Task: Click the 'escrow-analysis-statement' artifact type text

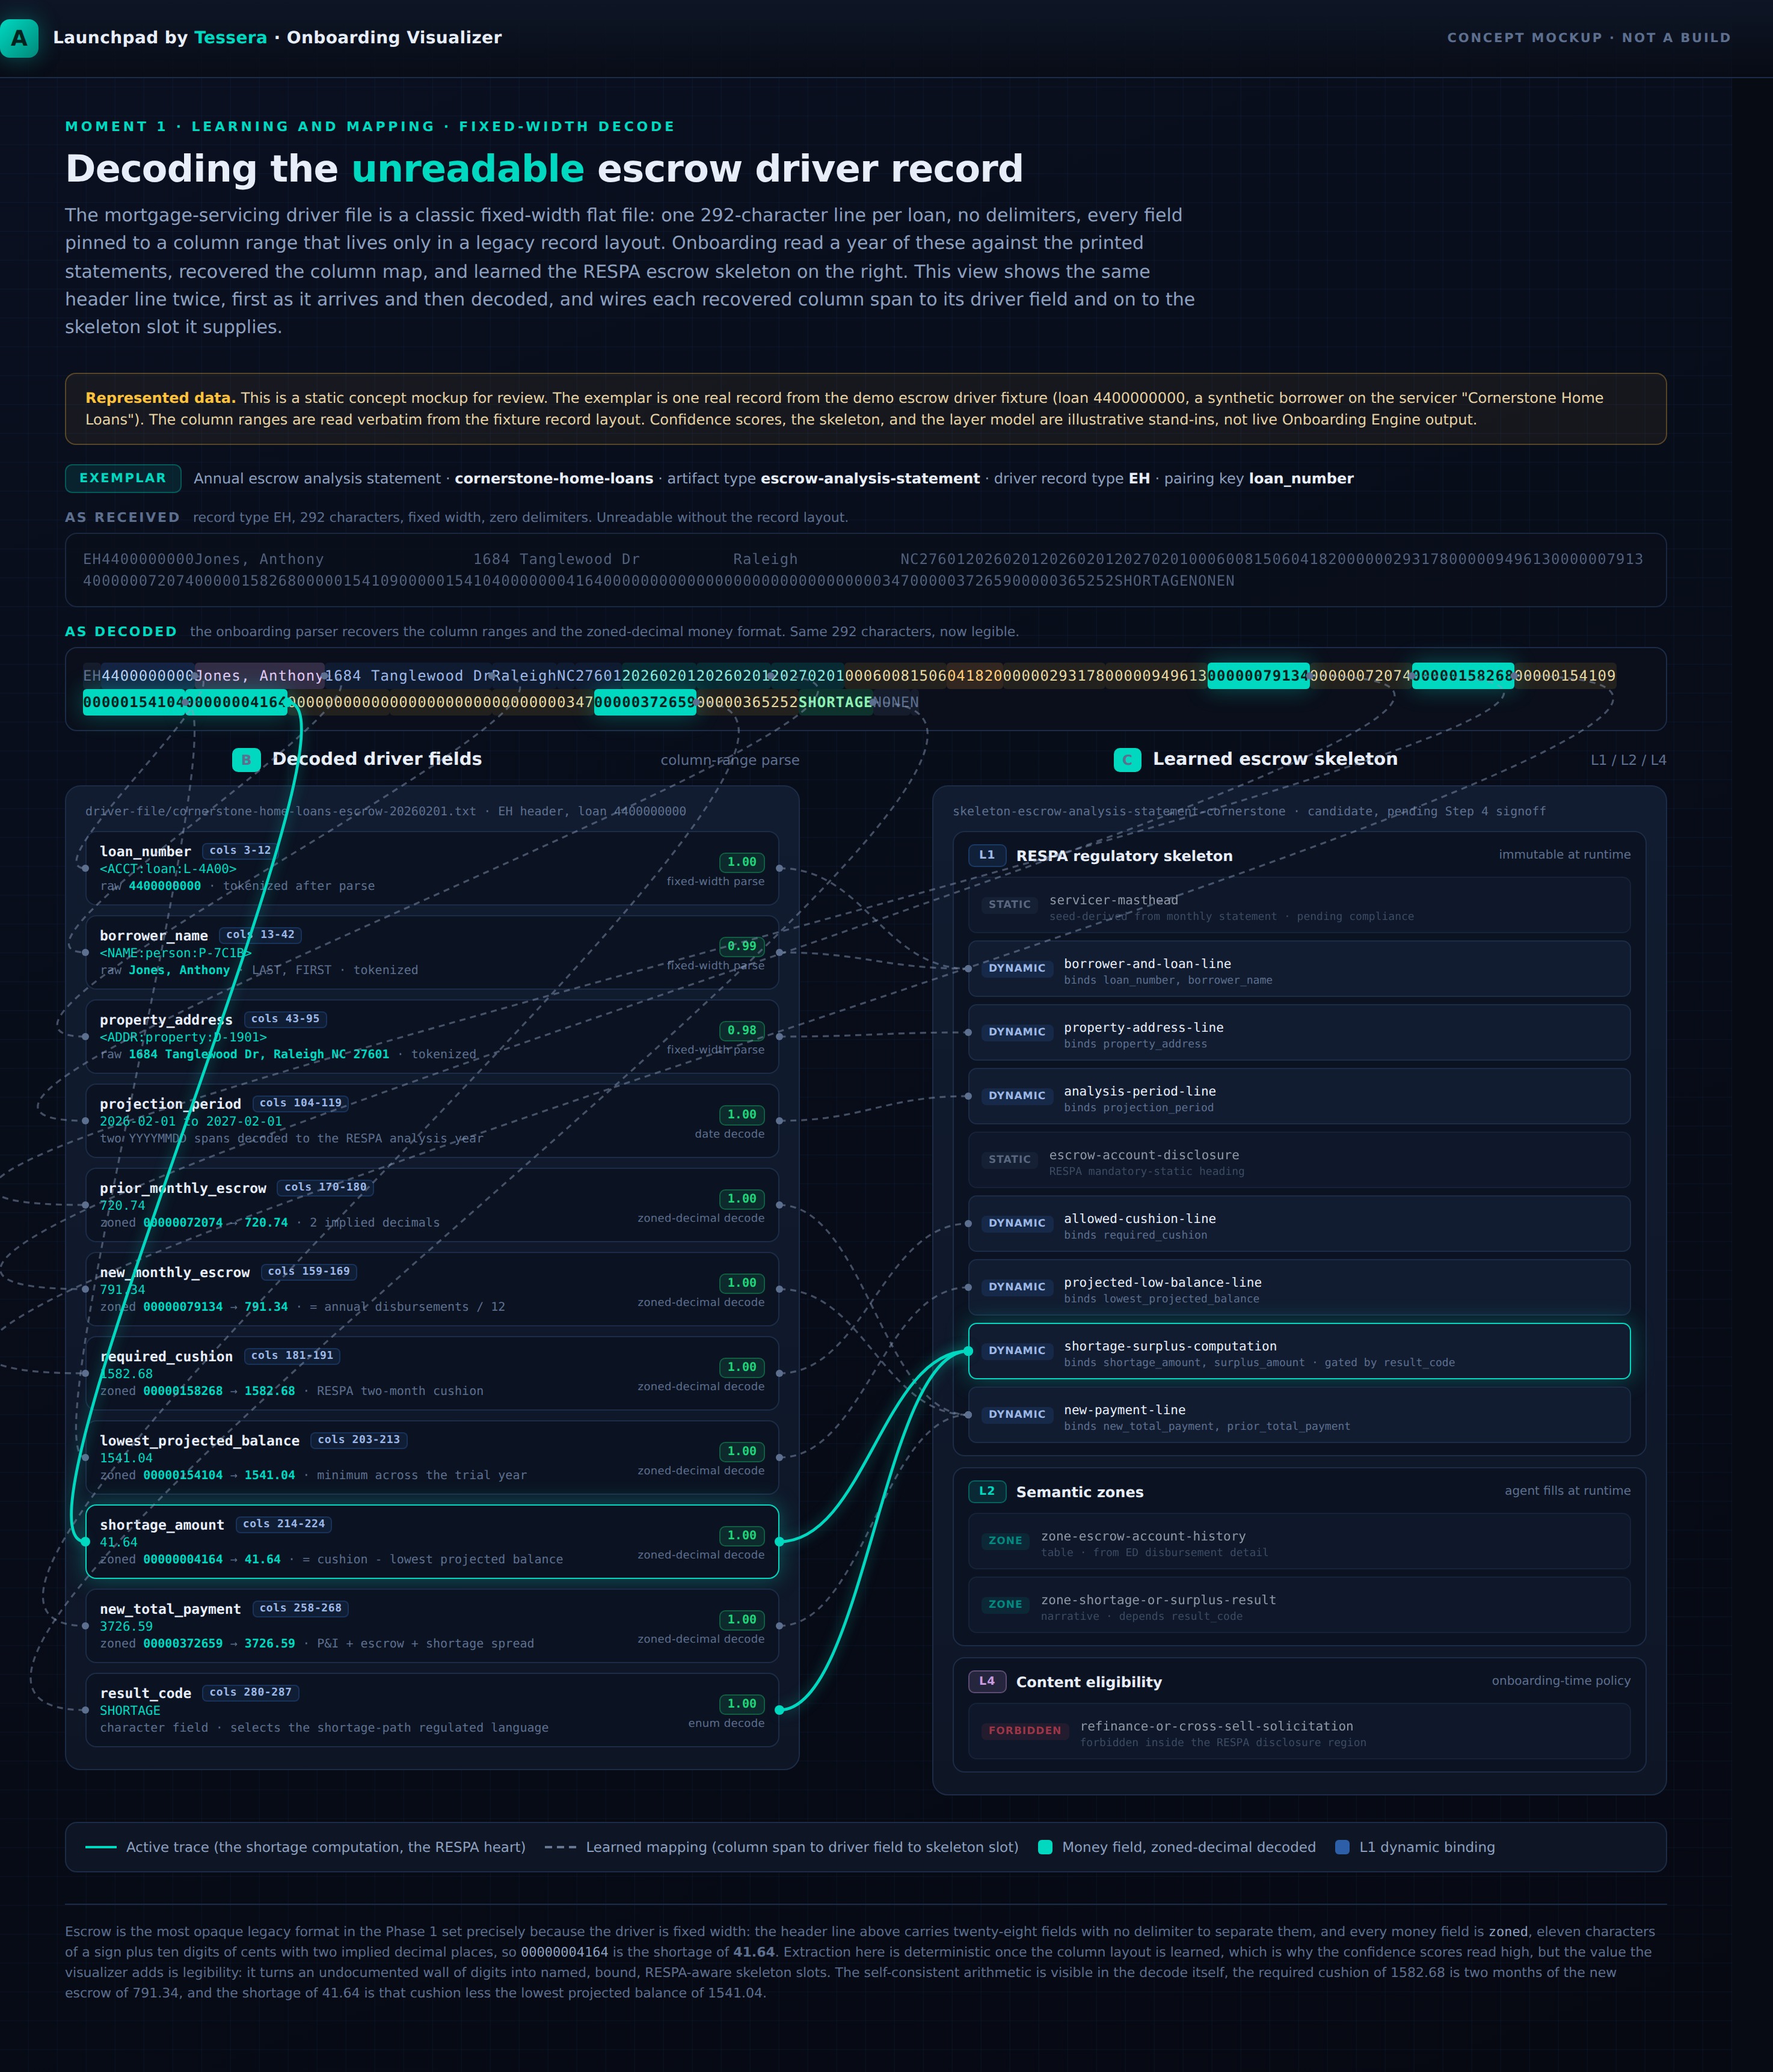Action: coord(870,478)
